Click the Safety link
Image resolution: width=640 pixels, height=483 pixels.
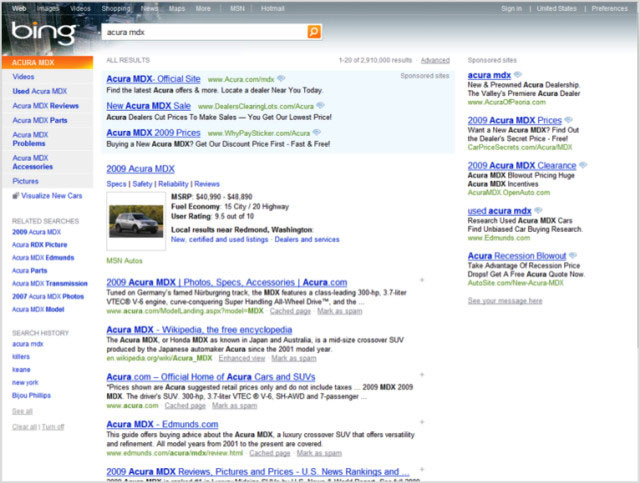(x=142, y=184)
